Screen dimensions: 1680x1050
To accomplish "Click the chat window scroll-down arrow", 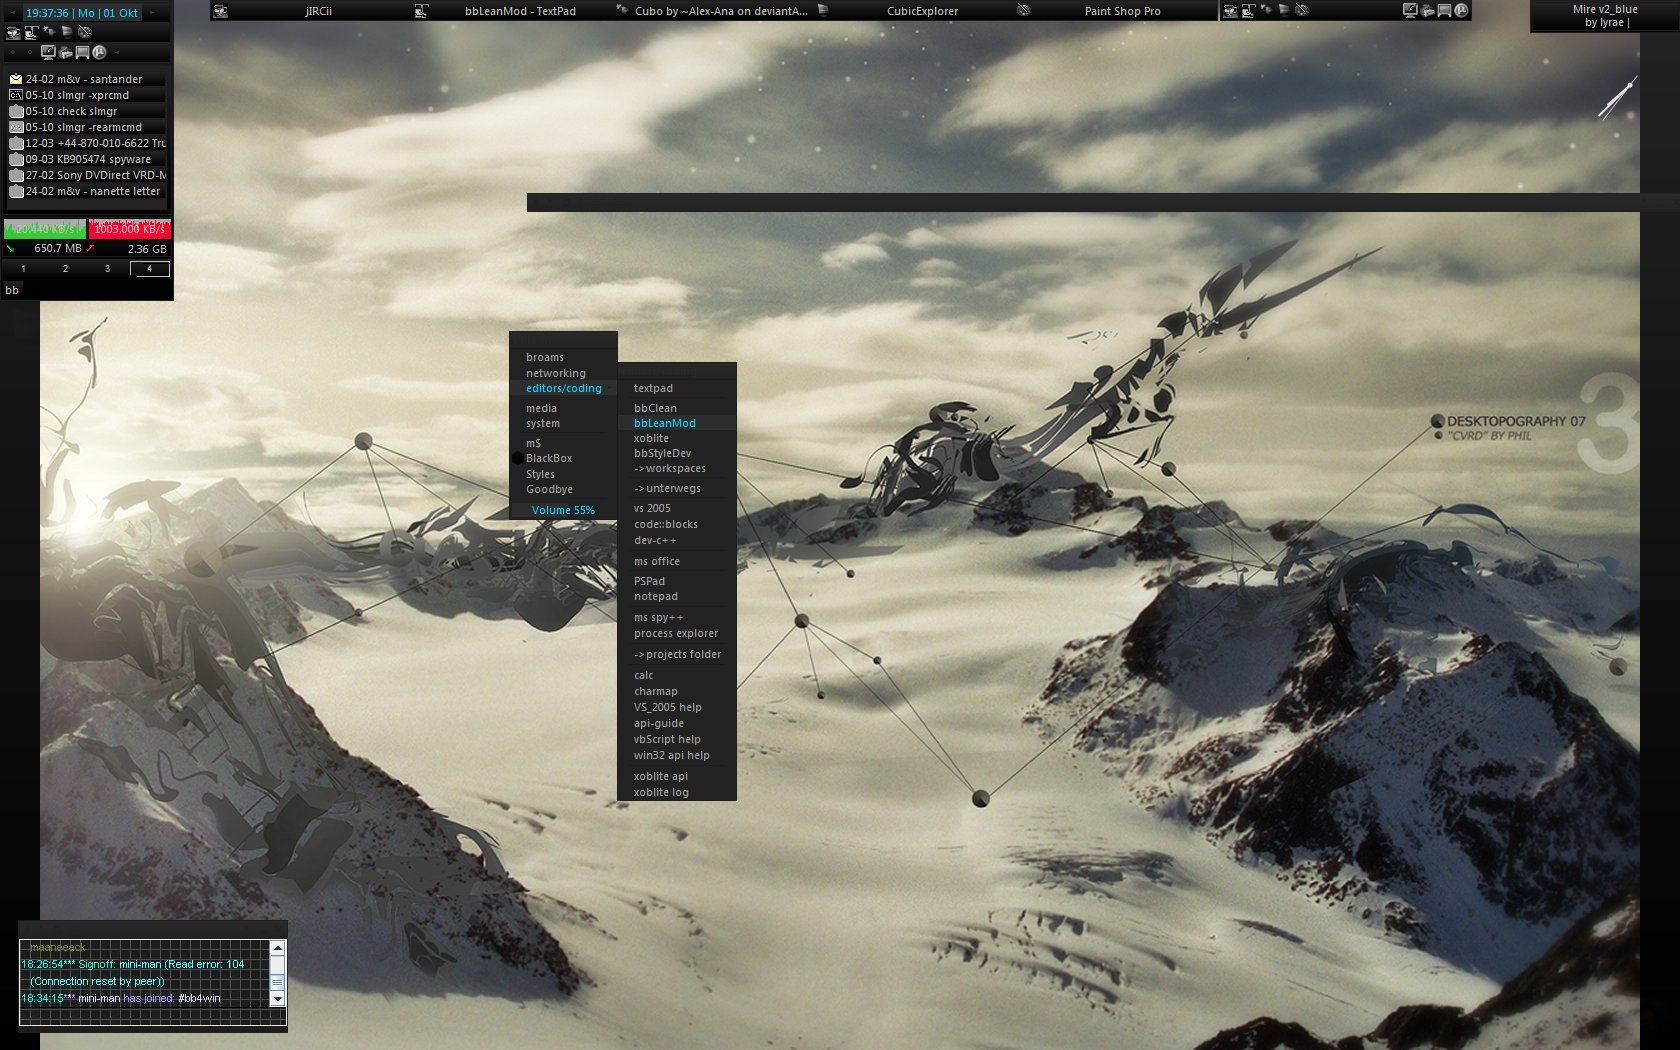I will [x=278, y=998].
